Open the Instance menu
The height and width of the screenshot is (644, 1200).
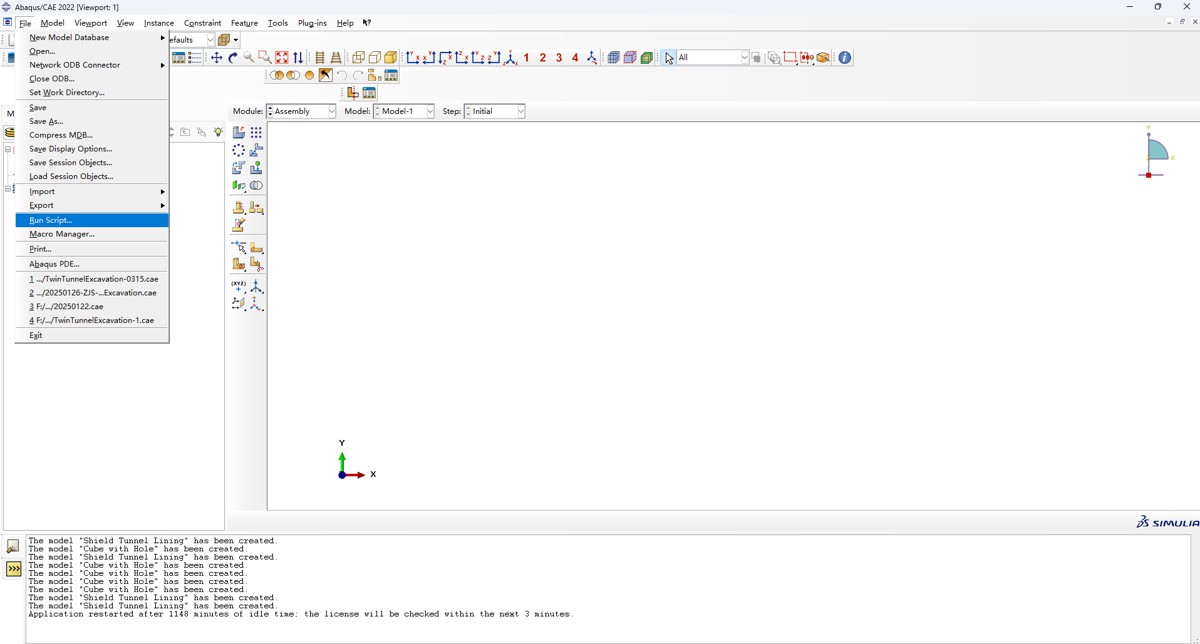[159, 23]
